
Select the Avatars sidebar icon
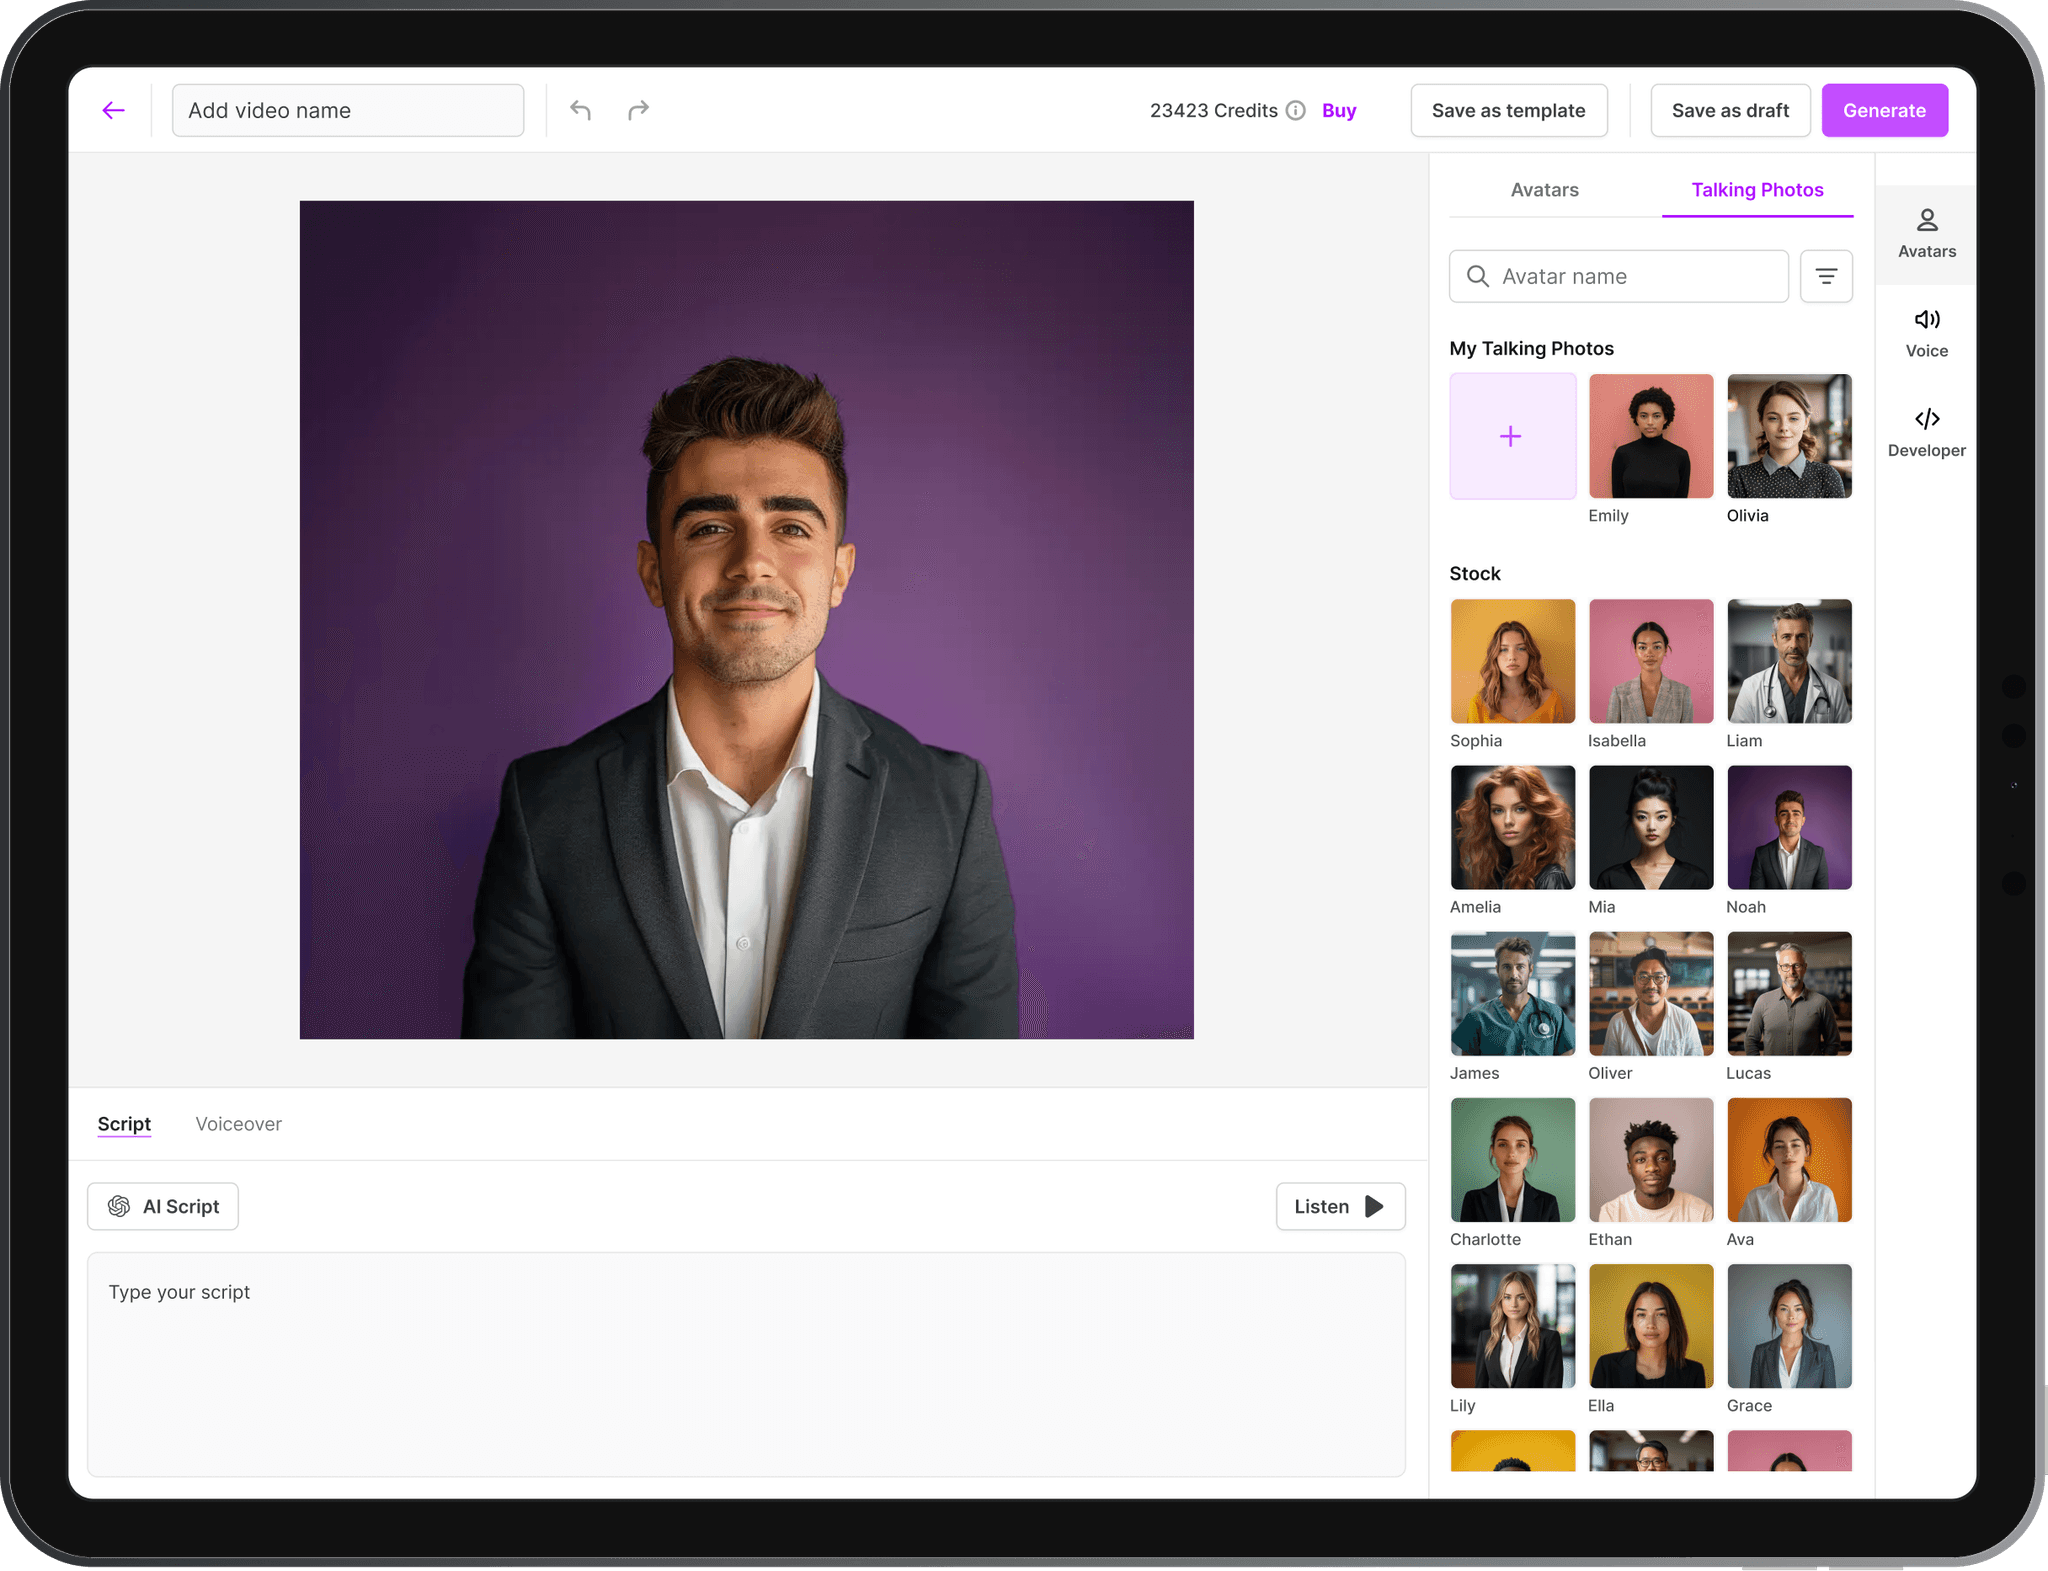[1926, 234]
